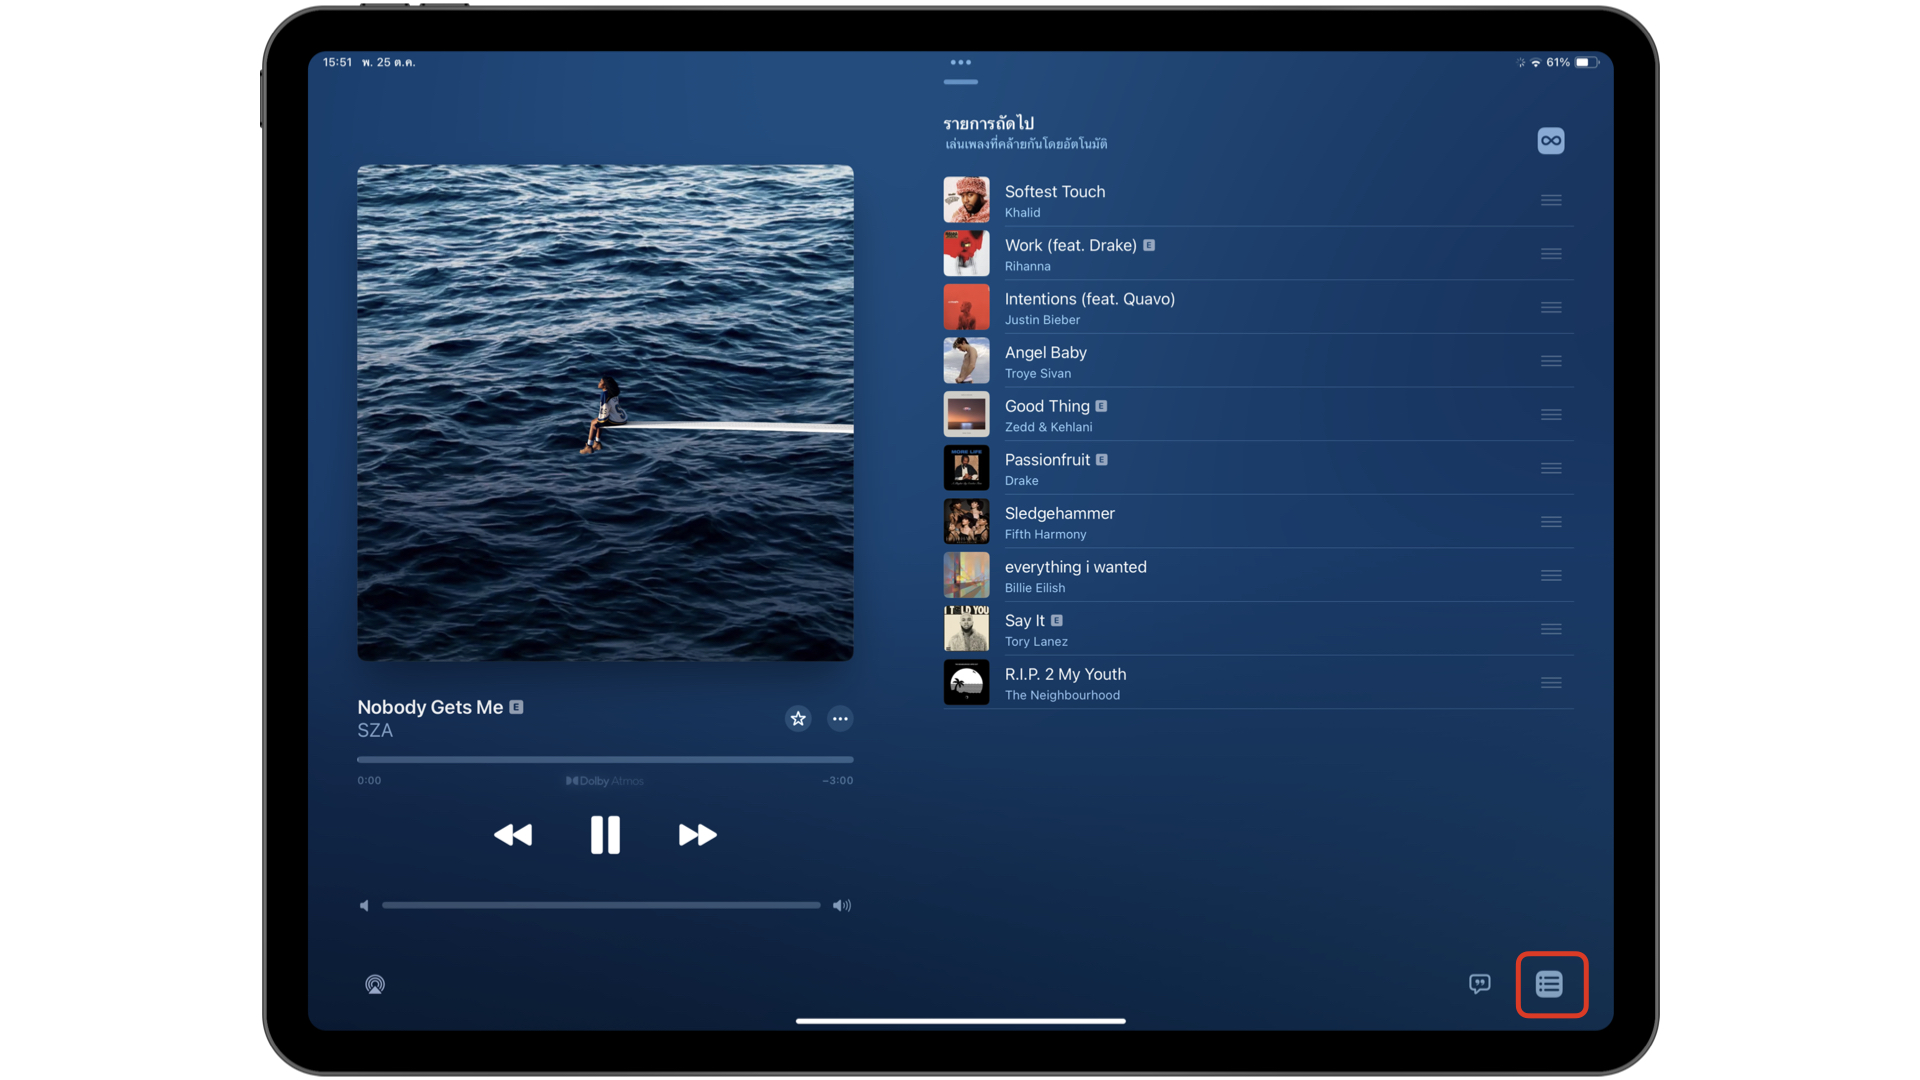Image resolution: width=1920 pixels, height=1080 pixels.
Task: Play everything i wanted by Billie Eilish
Action: [x=1075, y=576]
